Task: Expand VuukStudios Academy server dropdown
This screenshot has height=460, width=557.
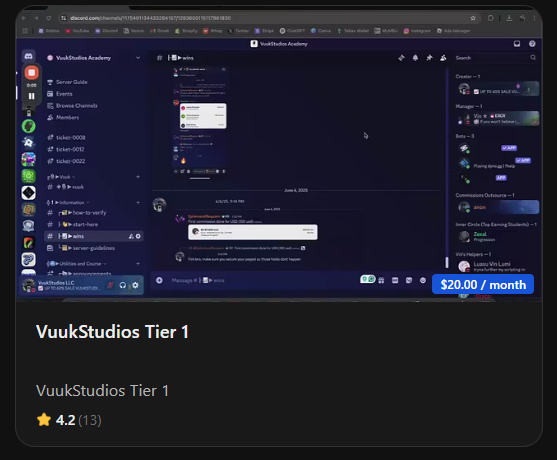Action: (137, 58)
